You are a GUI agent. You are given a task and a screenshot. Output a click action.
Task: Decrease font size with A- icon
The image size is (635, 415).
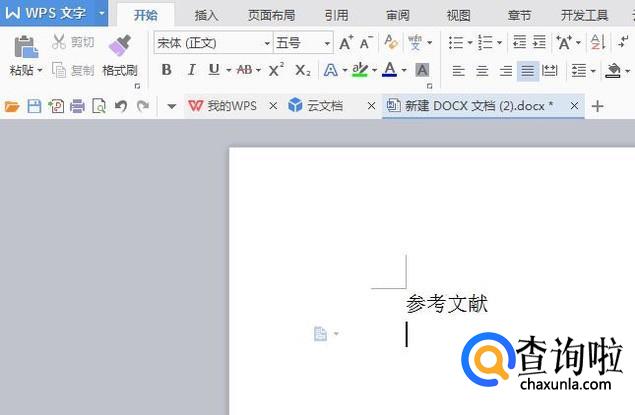click(x=366, y=43)
